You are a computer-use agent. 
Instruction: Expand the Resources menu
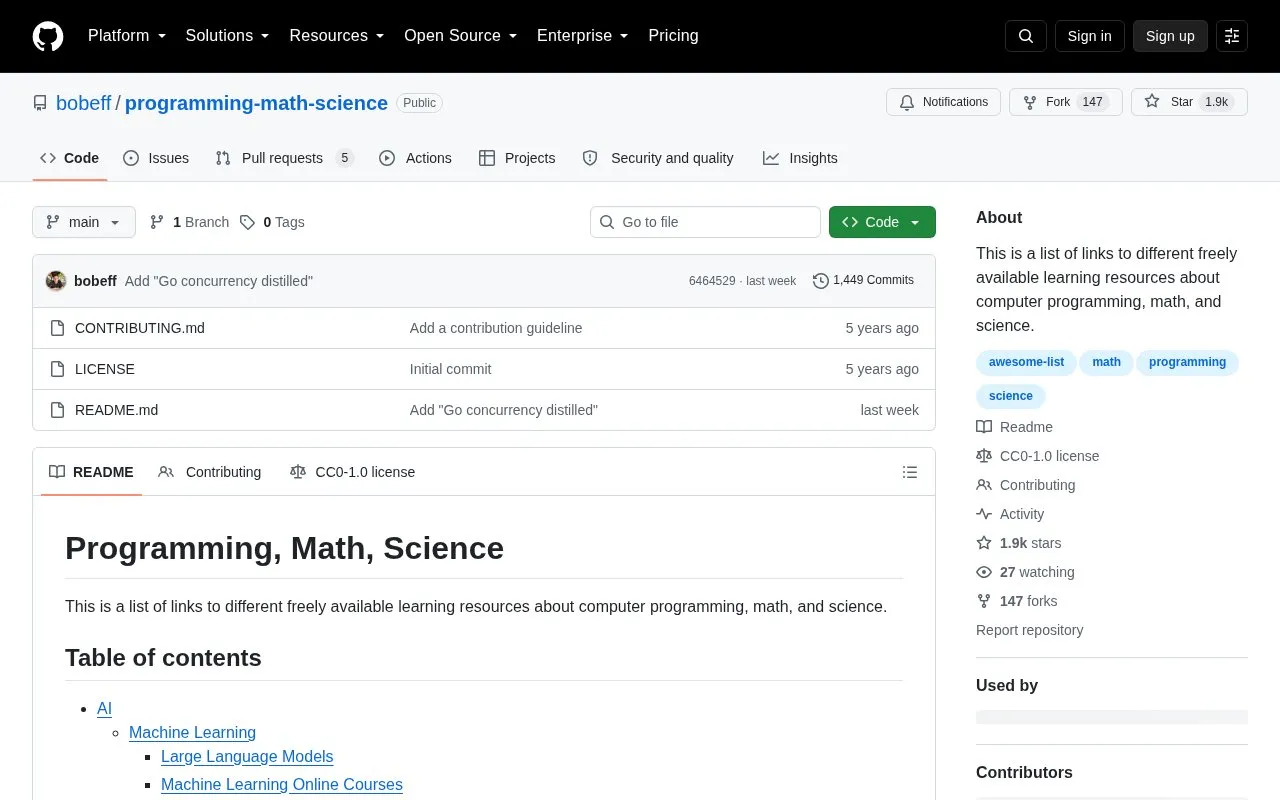(337, 36)
